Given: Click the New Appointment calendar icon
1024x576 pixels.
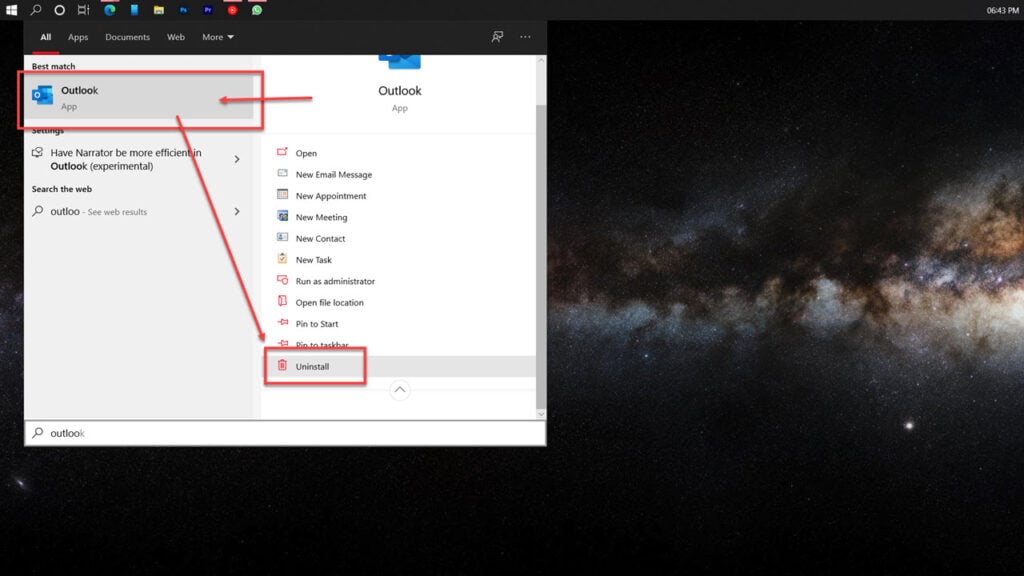Looking at the screenshot, I should [x=282, y=195].
